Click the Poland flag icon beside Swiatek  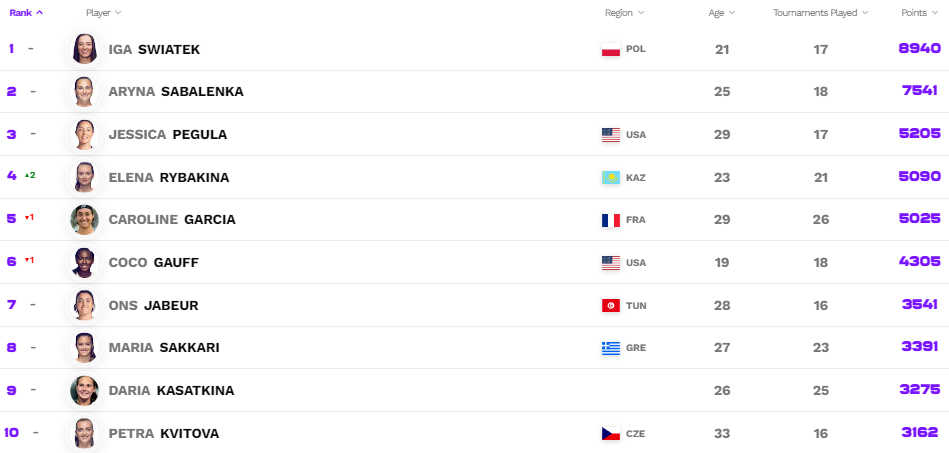point(610,49)
